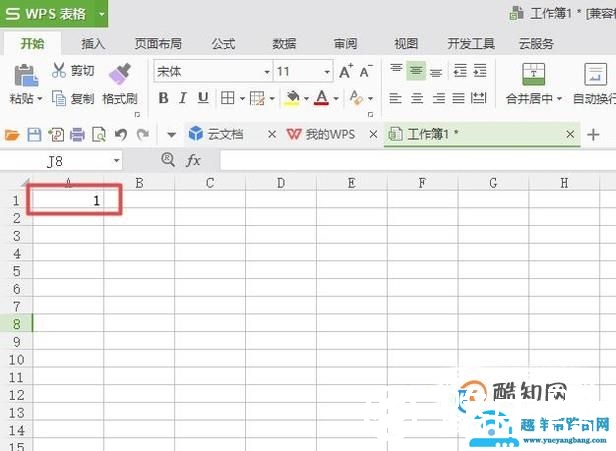Screen dimensions: 616x451
Task: Expand the font color dropdown arrow
Action: click(x=336, y=98)
